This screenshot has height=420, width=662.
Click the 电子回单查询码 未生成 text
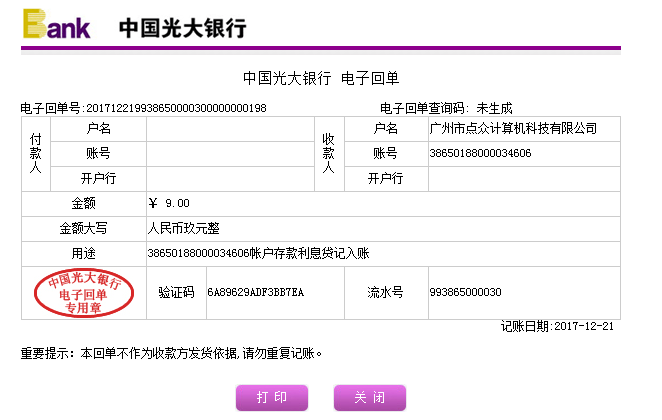tap(446, 108)
